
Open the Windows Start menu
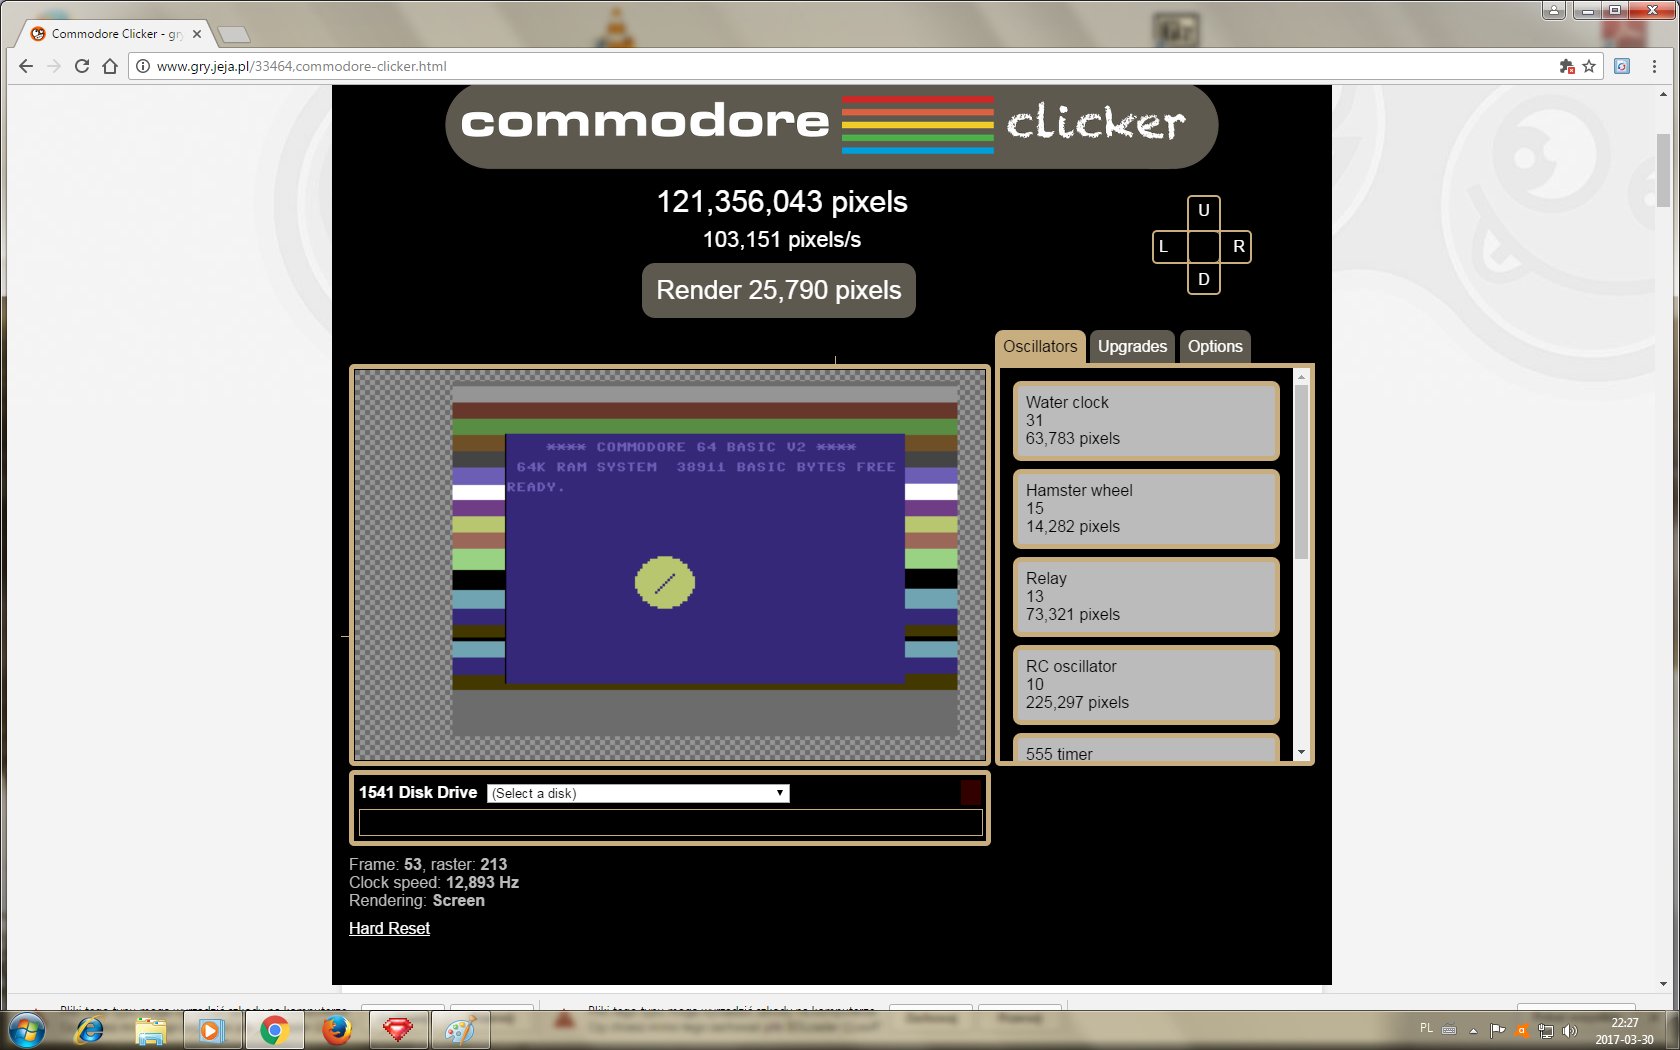click(27, 1030)
